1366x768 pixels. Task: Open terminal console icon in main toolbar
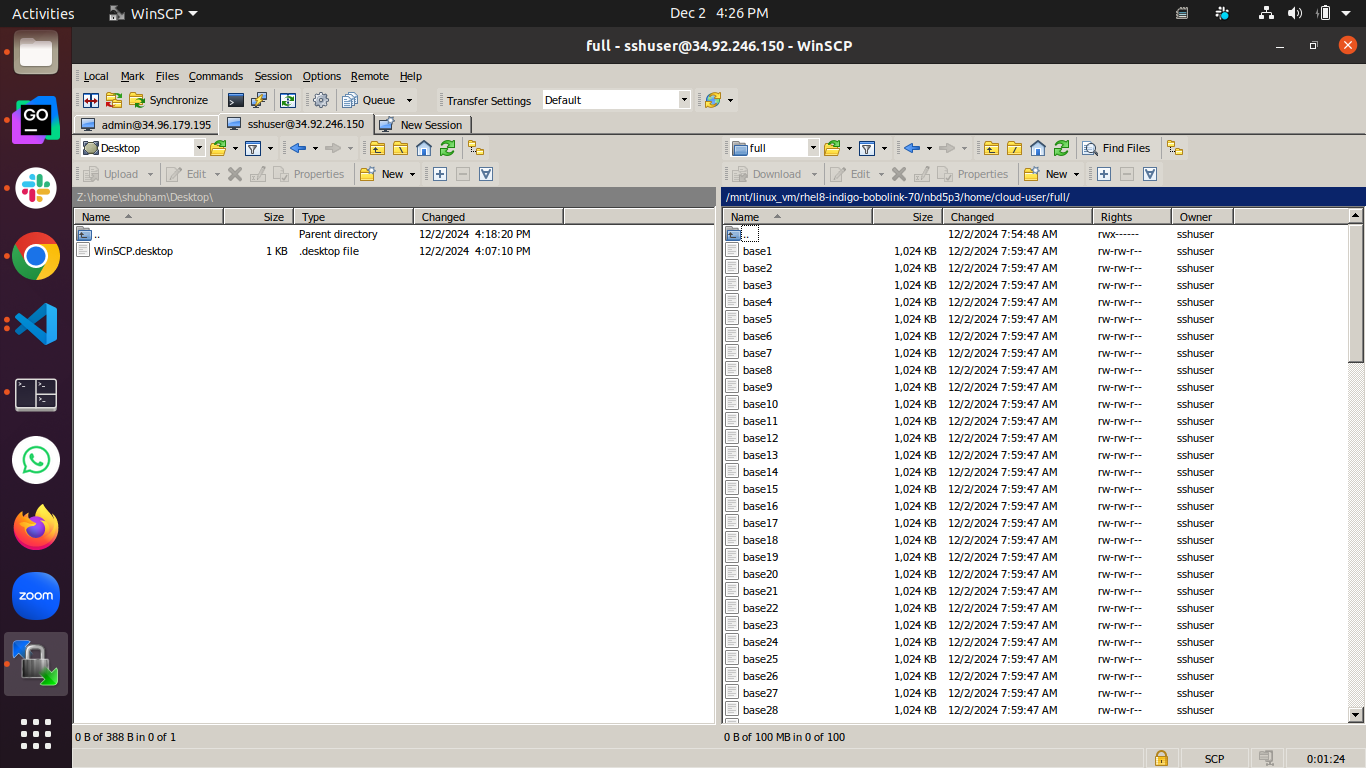tap(236, 100)
